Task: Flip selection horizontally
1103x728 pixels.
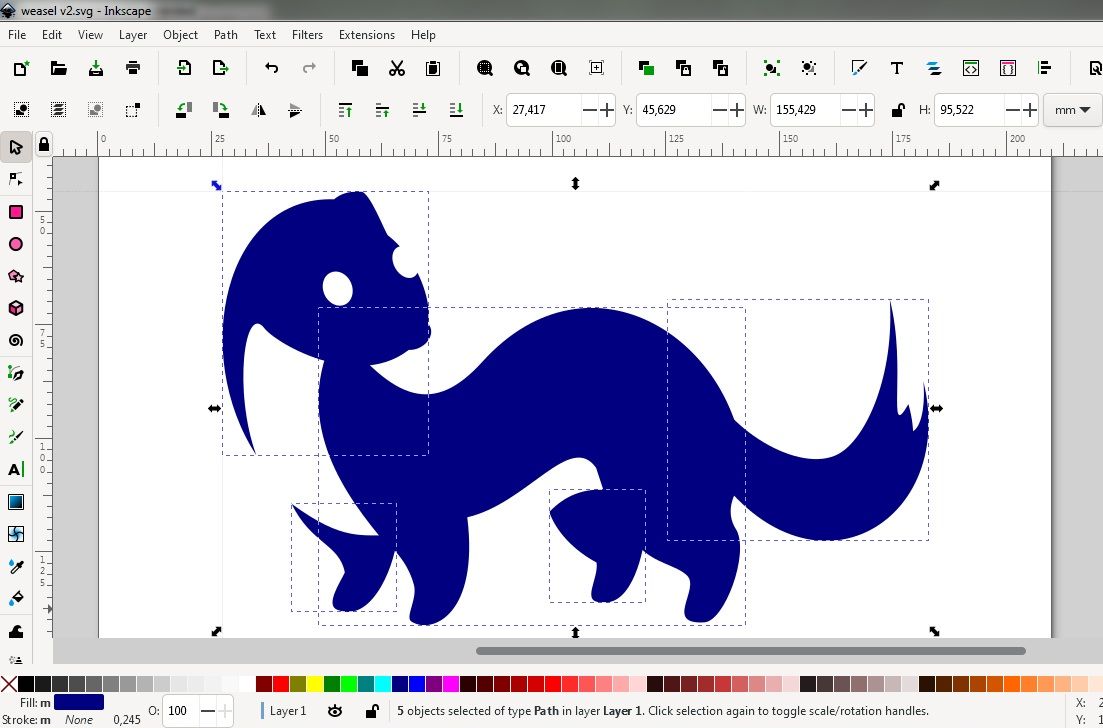Action: coord(259,110)
